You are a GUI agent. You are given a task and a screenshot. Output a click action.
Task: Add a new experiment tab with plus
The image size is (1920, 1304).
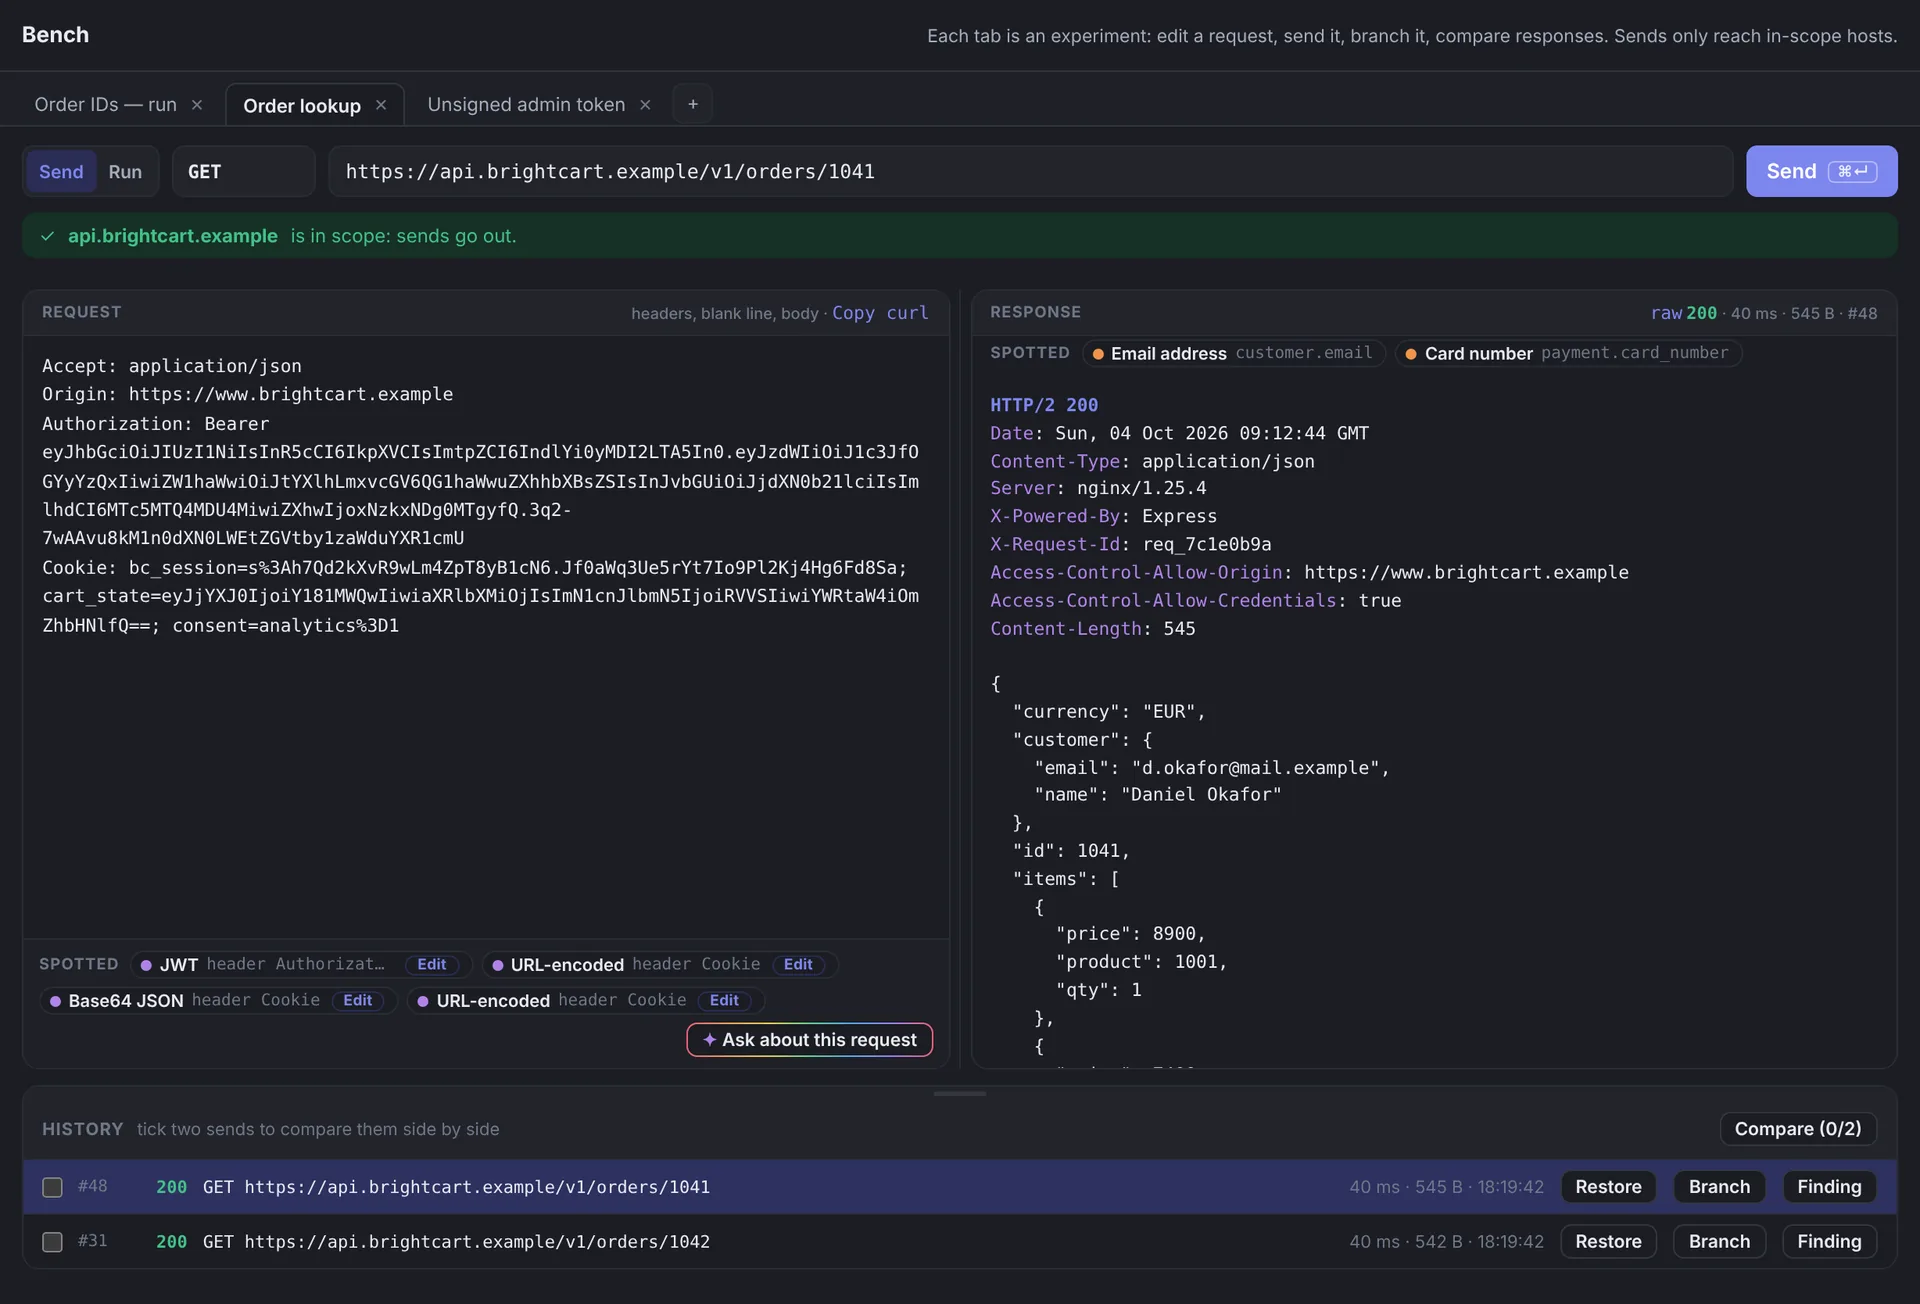(x=693, y=104)
